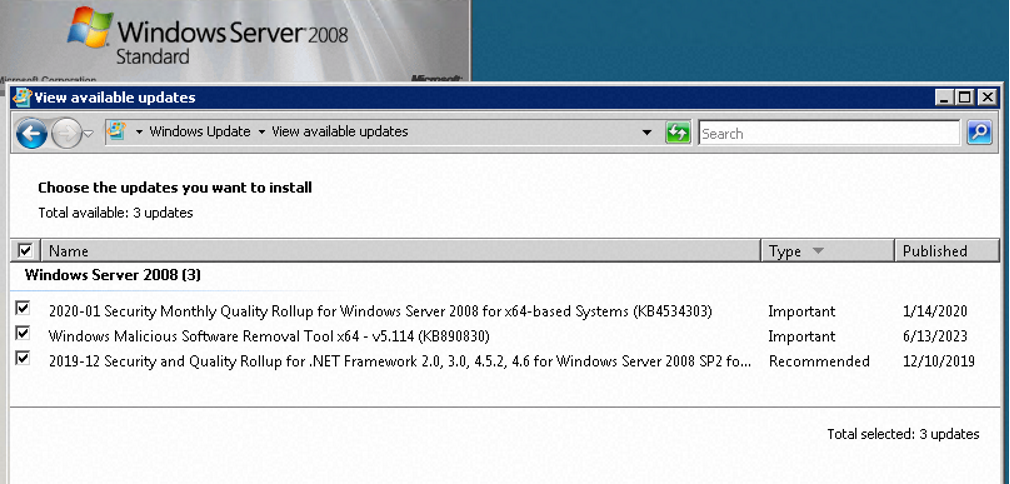The height and width of the screenshot is (484, 1010).
Task: Click Important type of KB4534303 row
Action: (801, 311)
